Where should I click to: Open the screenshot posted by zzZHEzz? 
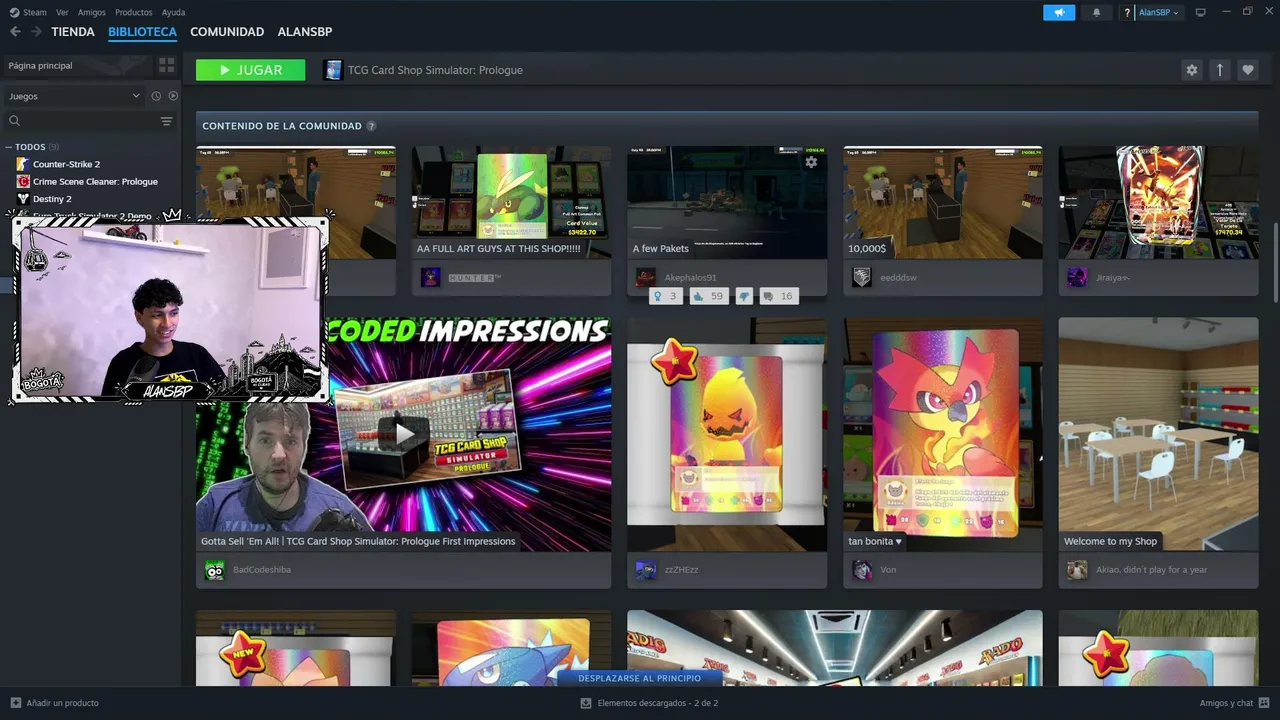[x=727, y=434]
